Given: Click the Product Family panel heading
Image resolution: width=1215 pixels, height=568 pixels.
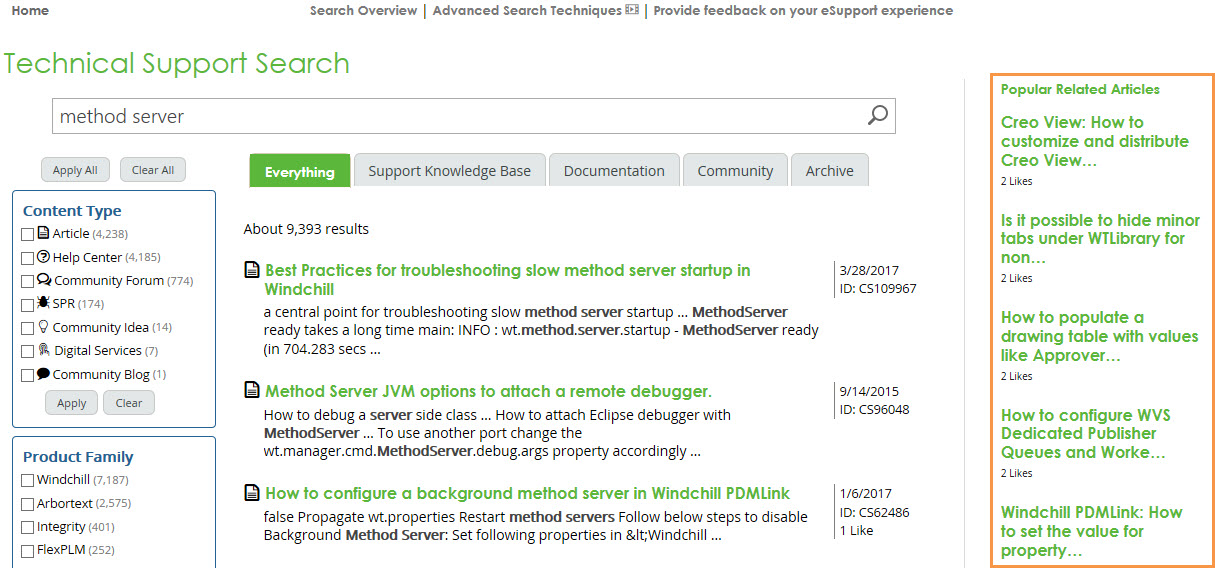Looking at the screenshot, I should [78, 457].
